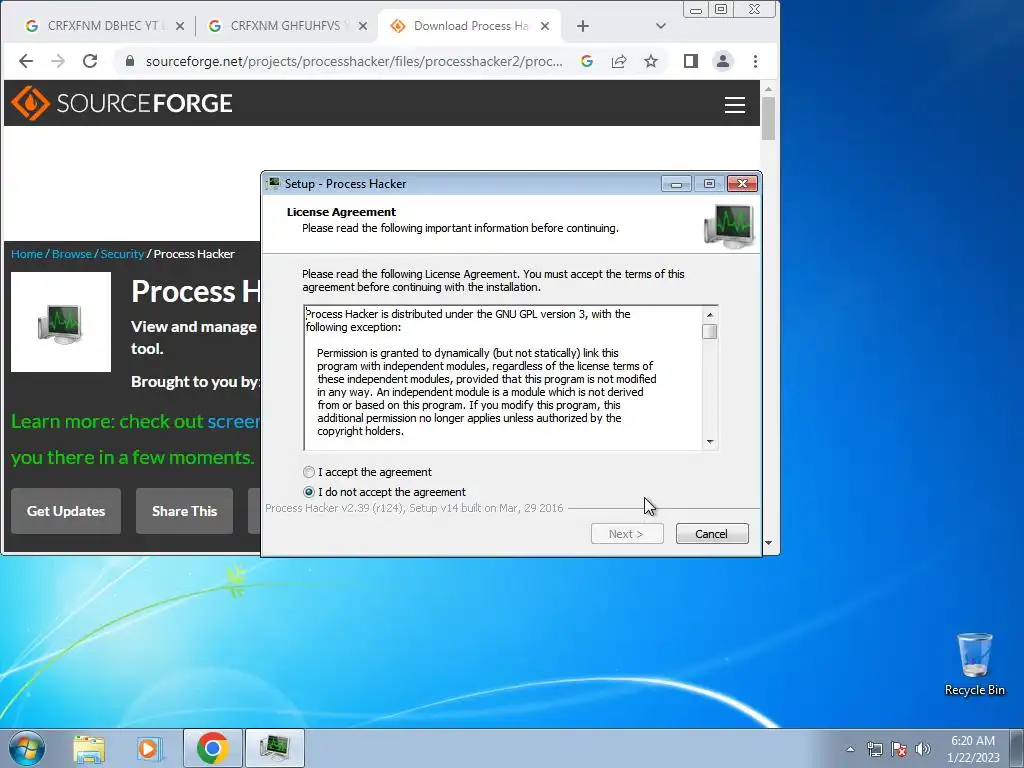Switch to second tab 'CRFXNM GHFUHFVS'
Screen dimensions: 1024x768
(286, 25)
